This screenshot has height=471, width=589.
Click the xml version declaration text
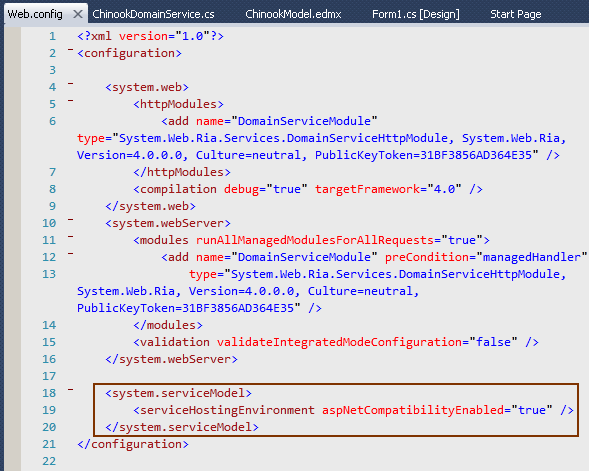pos(150,36)
